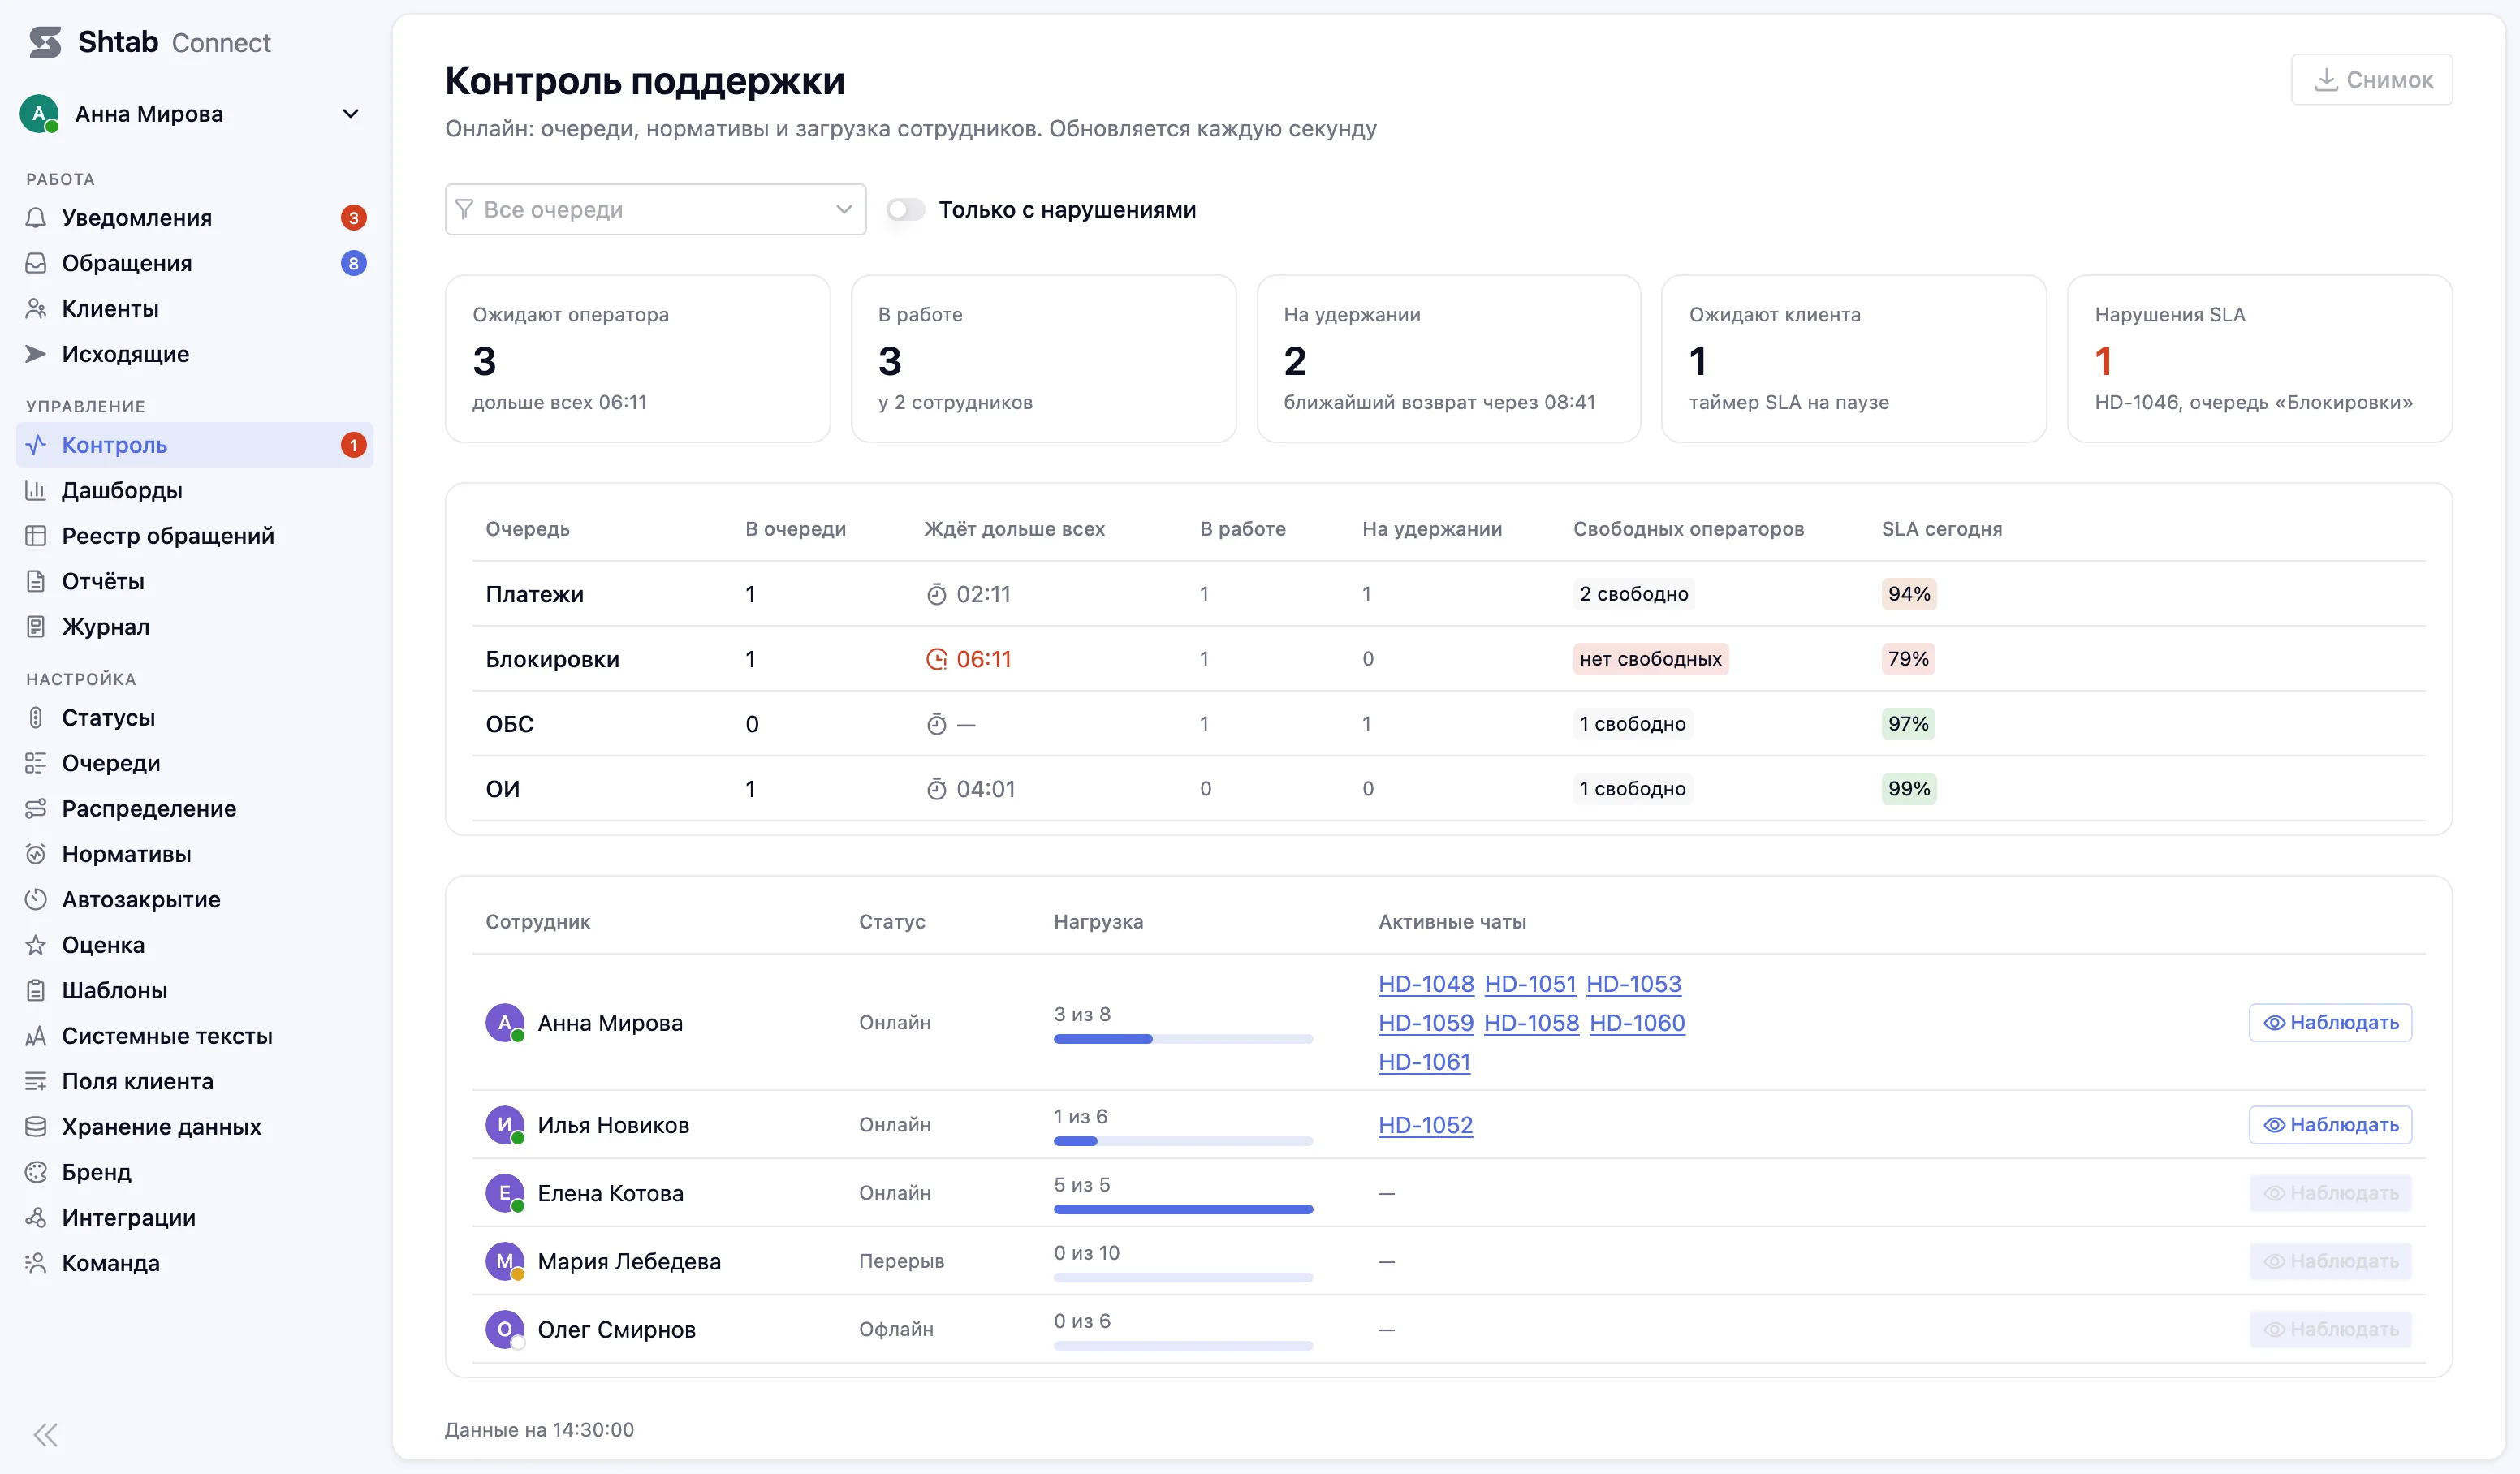Viewport: 2520px width, 1474px height.
Task: Click Наблюдать for Анна Мирова
Action: pyautogui.click(x=2330, y=1022)
